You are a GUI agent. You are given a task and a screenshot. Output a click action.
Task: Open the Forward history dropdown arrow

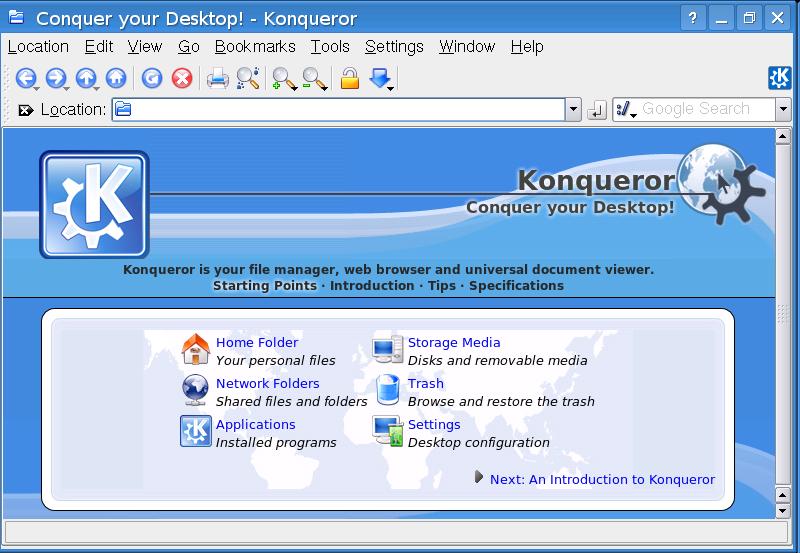(66, 90)
